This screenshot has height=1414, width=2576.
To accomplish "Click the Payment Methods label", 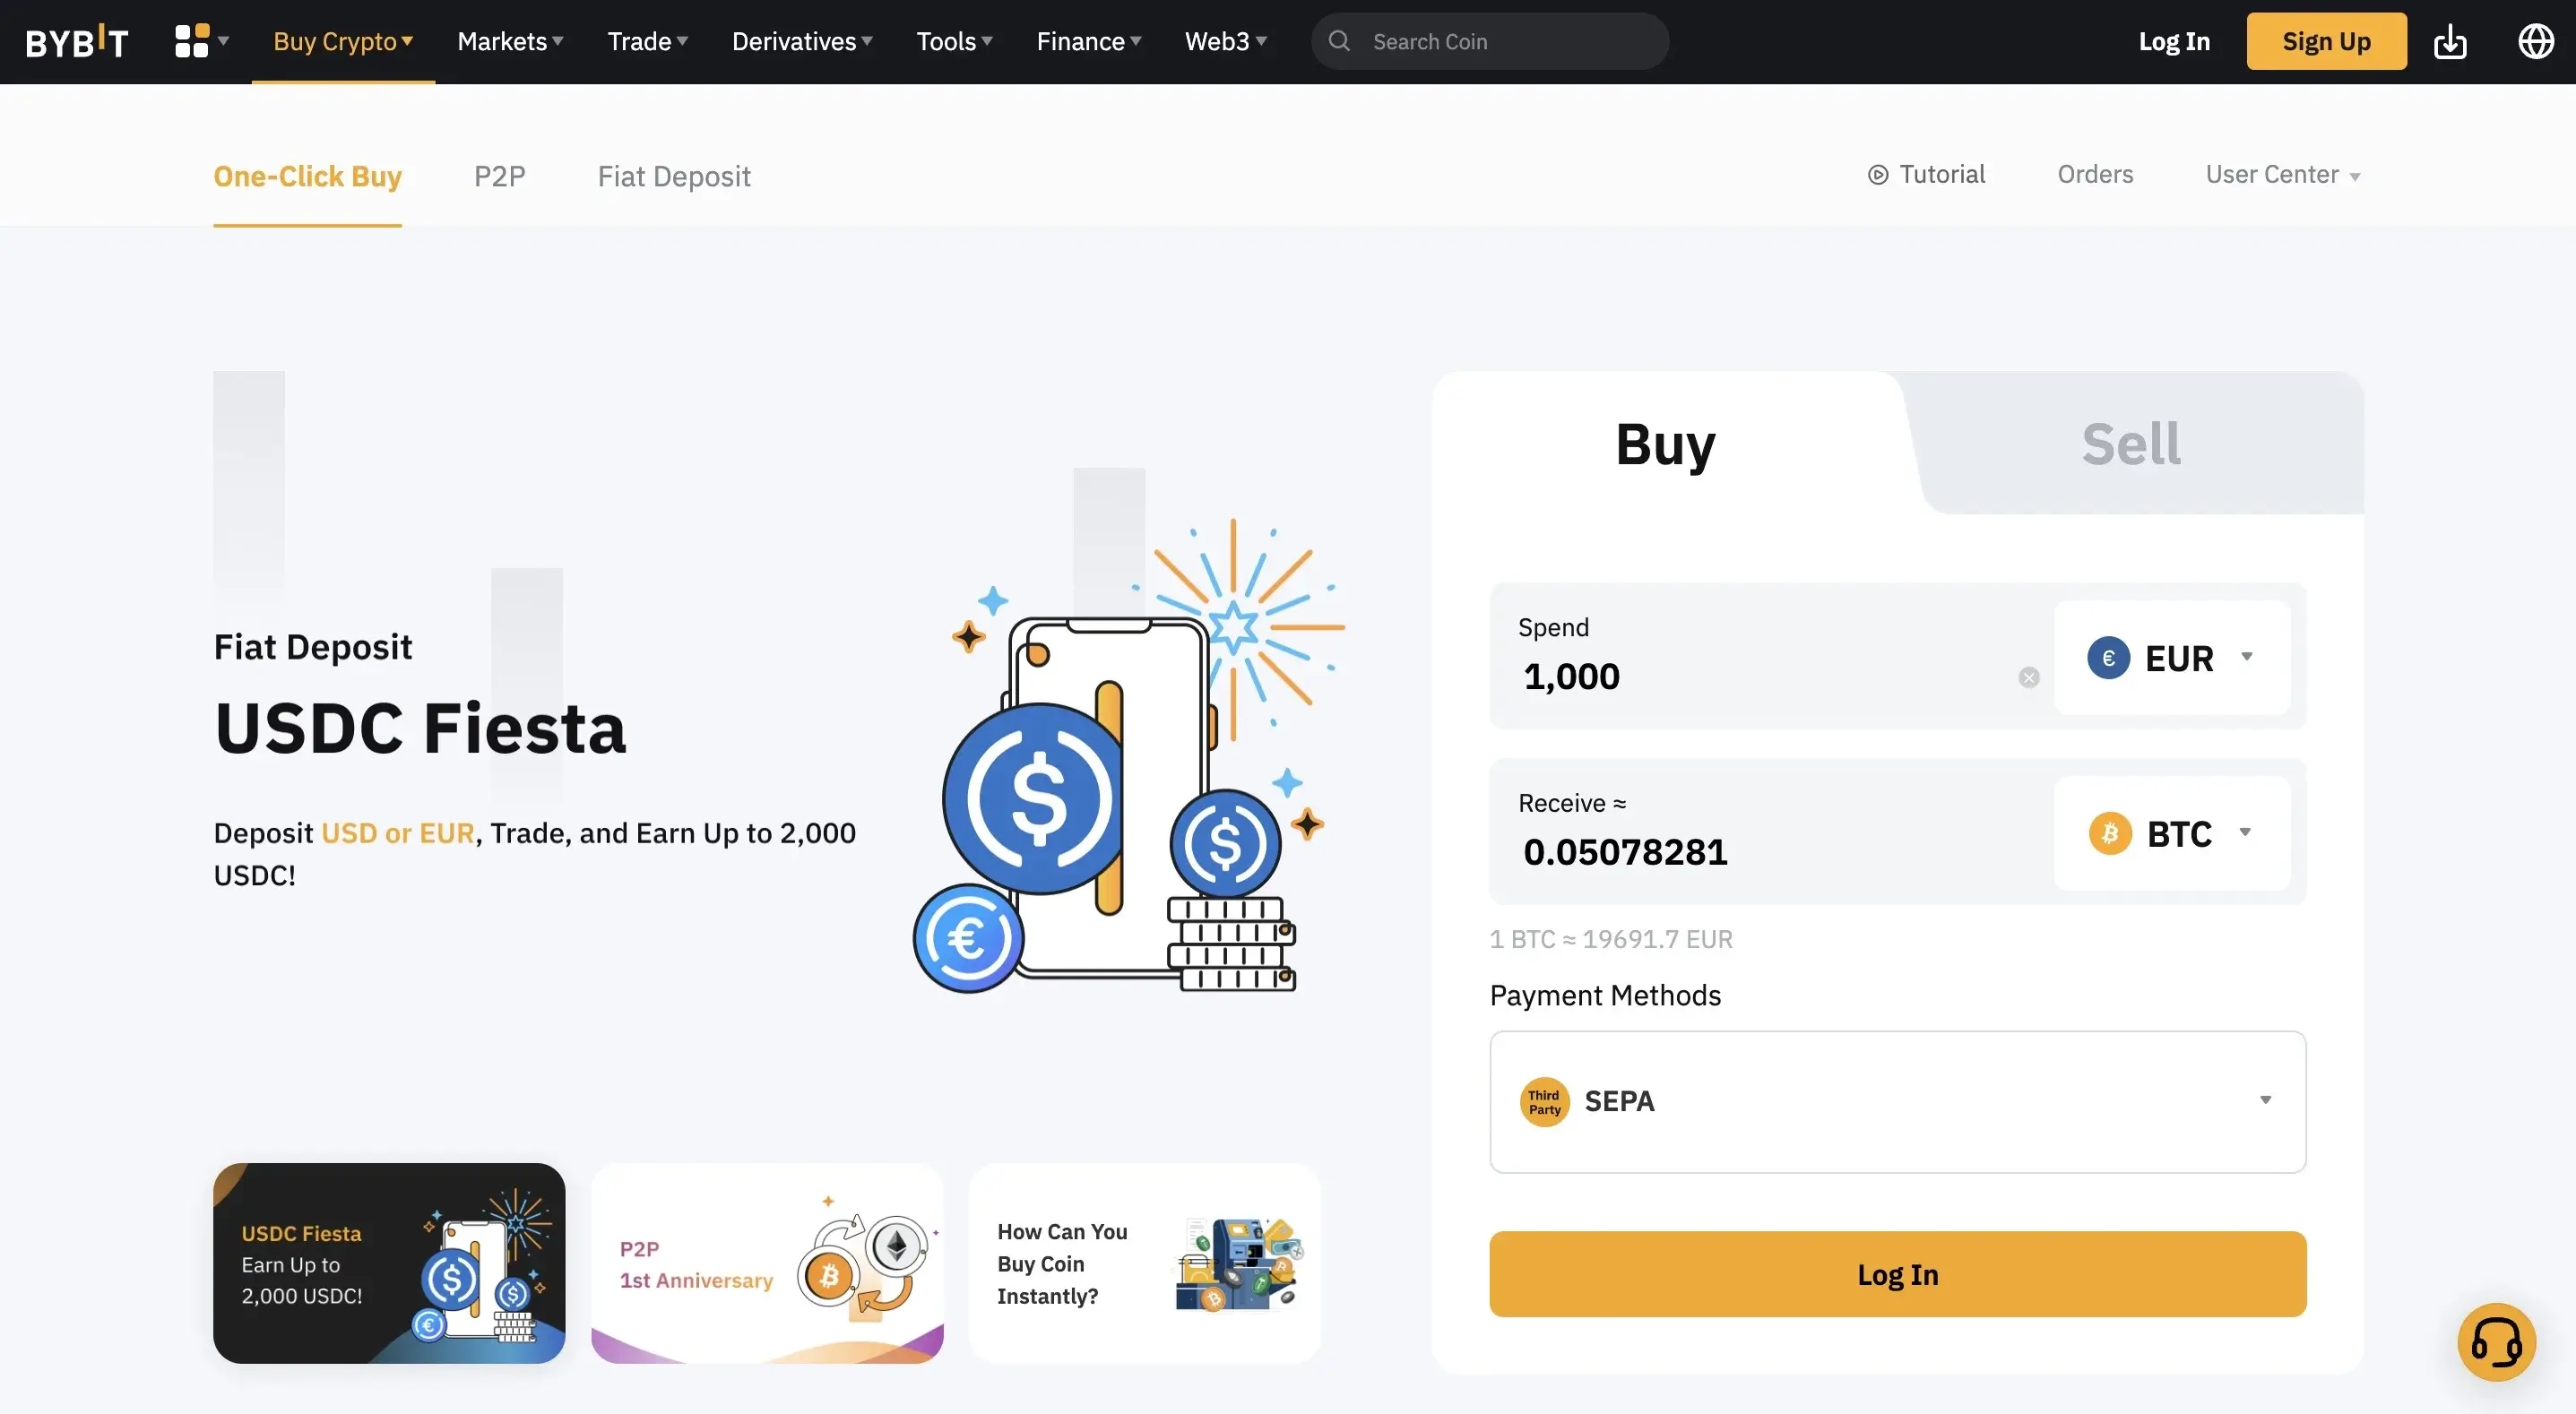I will (x=1605, y=996).
